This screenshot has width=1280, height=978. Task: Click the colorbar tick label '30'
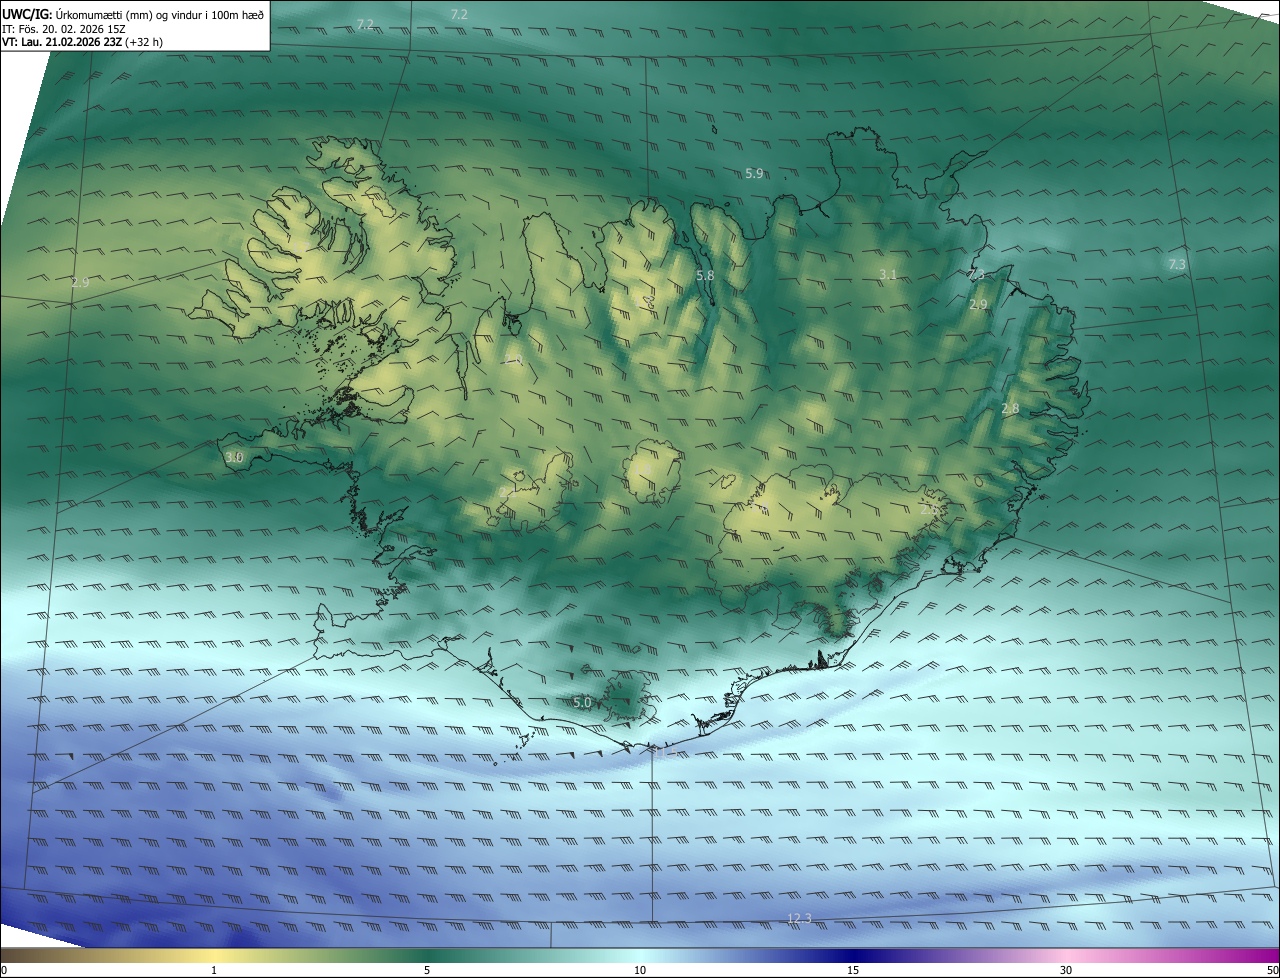point(1066,970)
